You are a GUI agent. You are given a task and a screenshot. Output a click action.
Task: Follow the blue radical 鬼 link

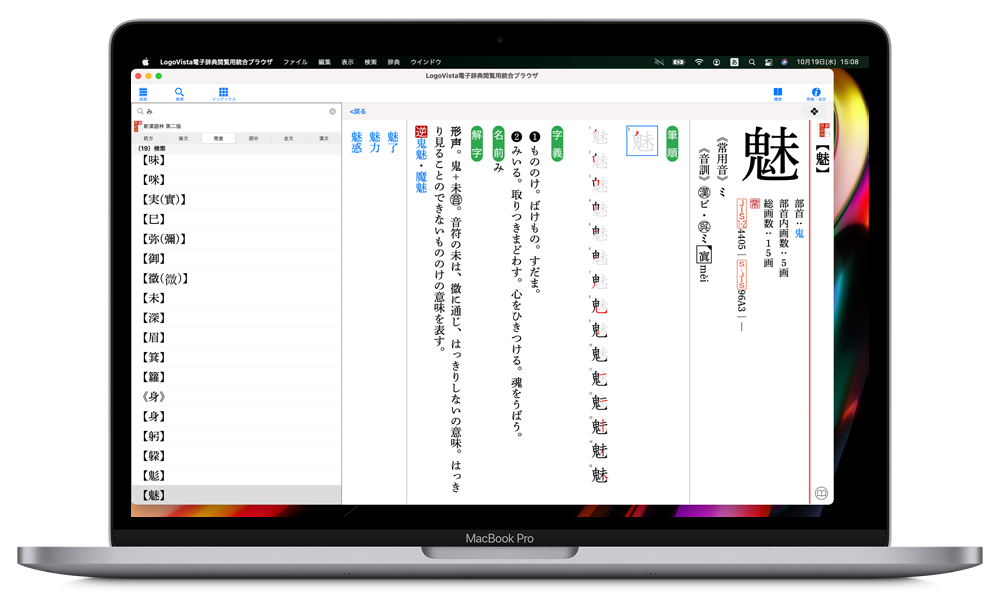tap(799, 233)
